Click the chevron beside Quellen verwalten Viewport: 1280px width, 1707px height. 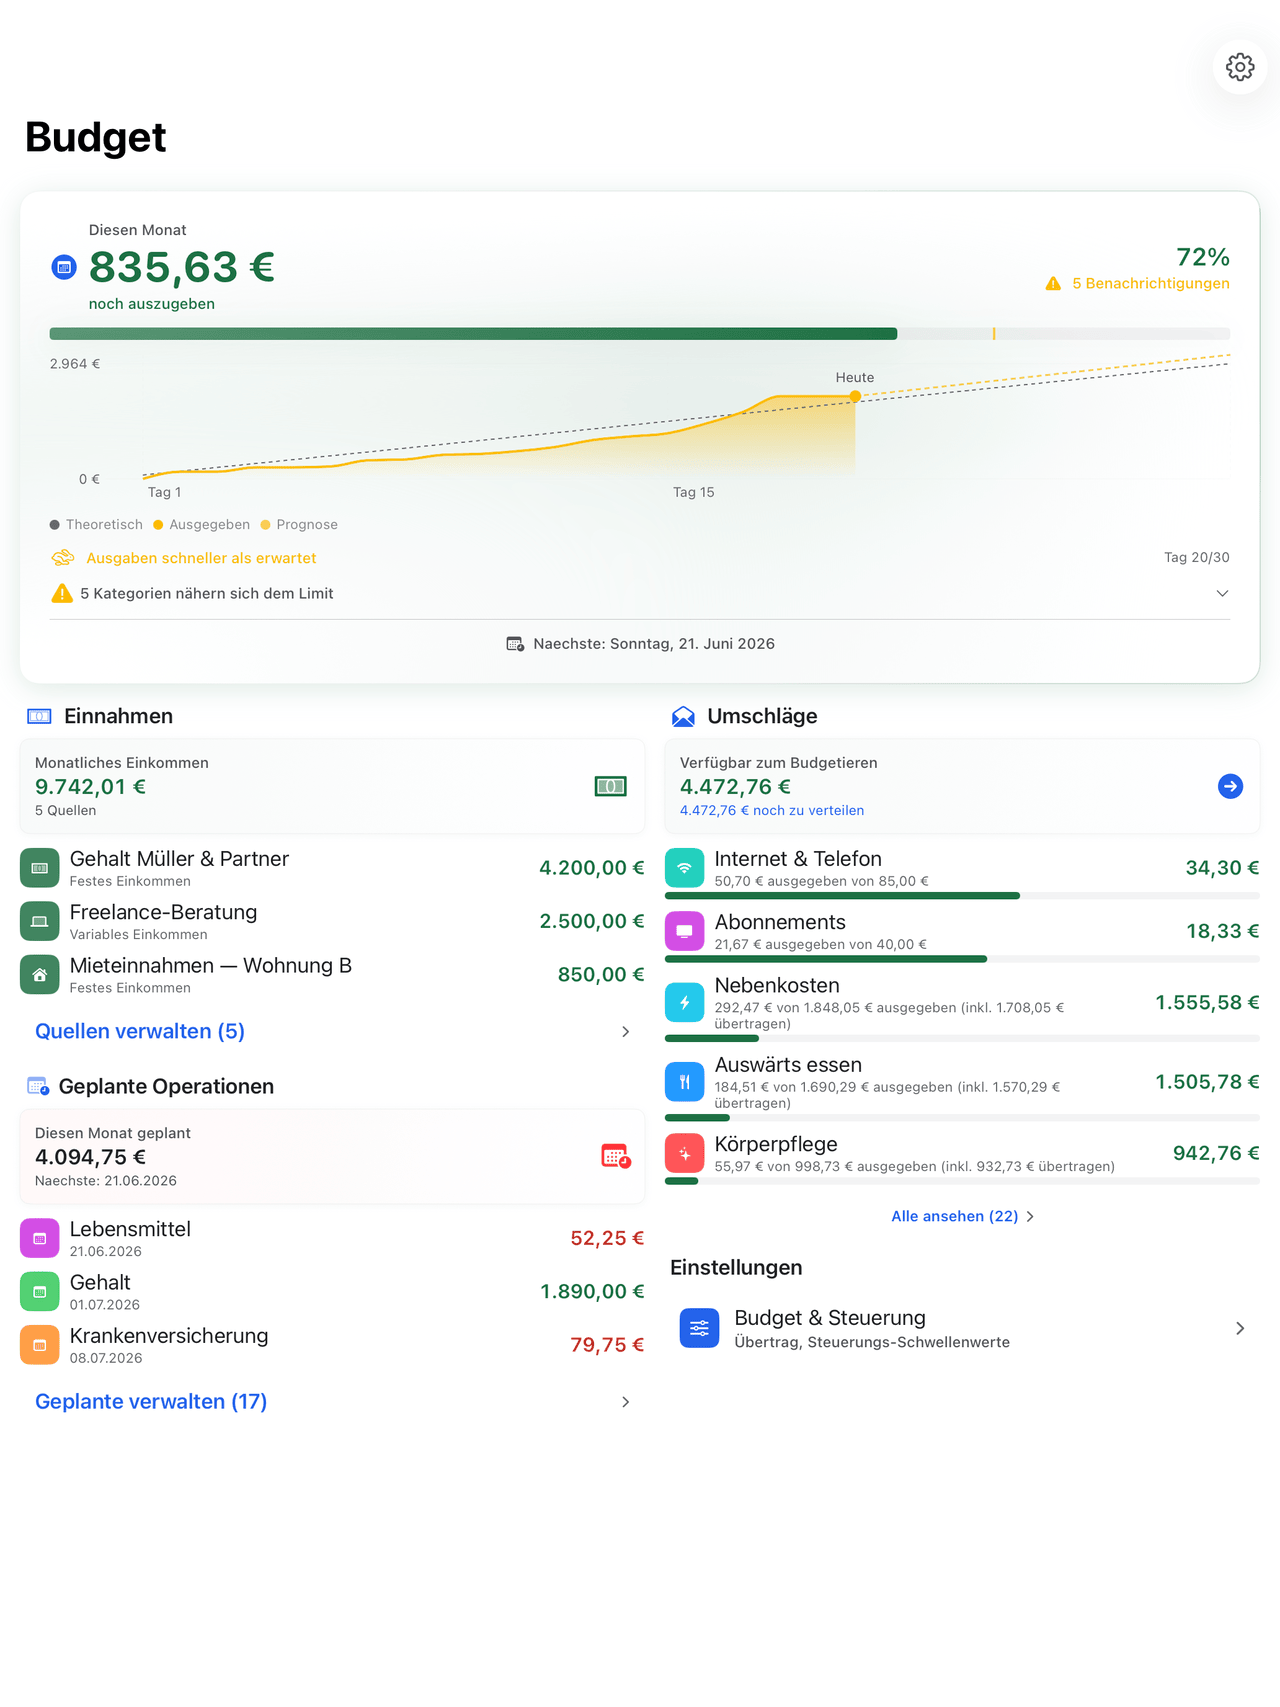(x=626, y=1032)
